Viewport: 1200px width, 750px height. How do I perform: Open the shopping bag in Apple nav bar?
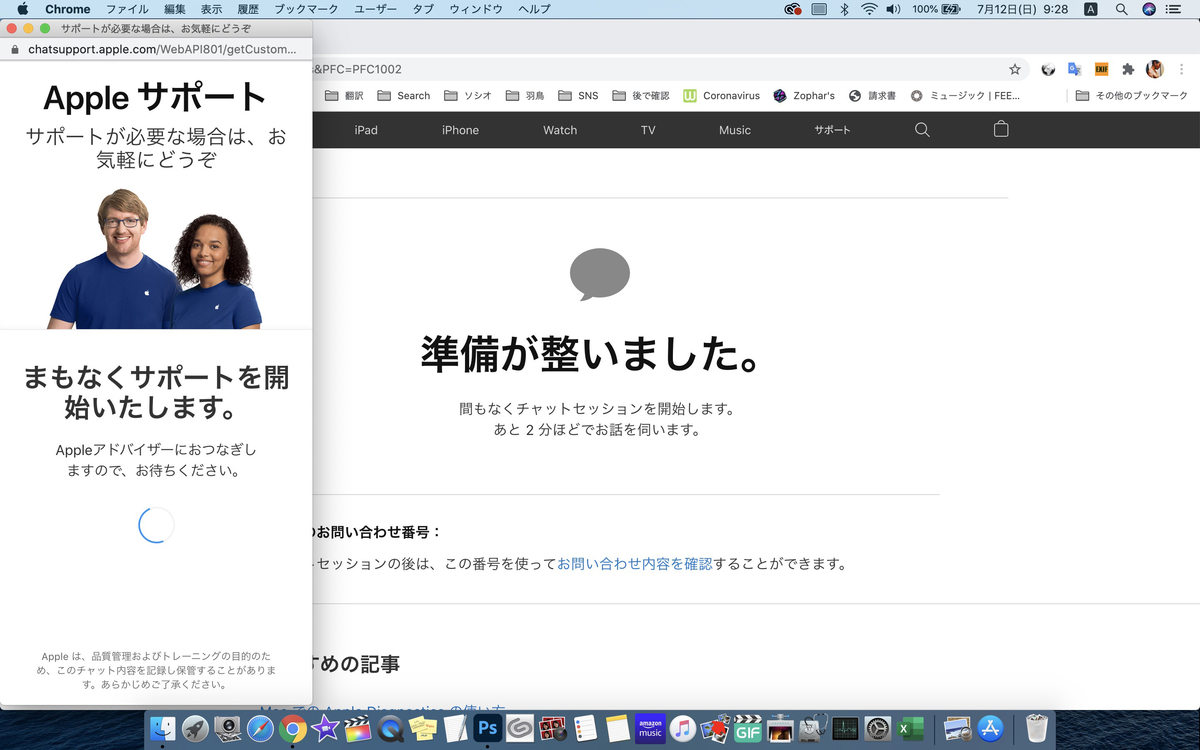[1001, 129]
